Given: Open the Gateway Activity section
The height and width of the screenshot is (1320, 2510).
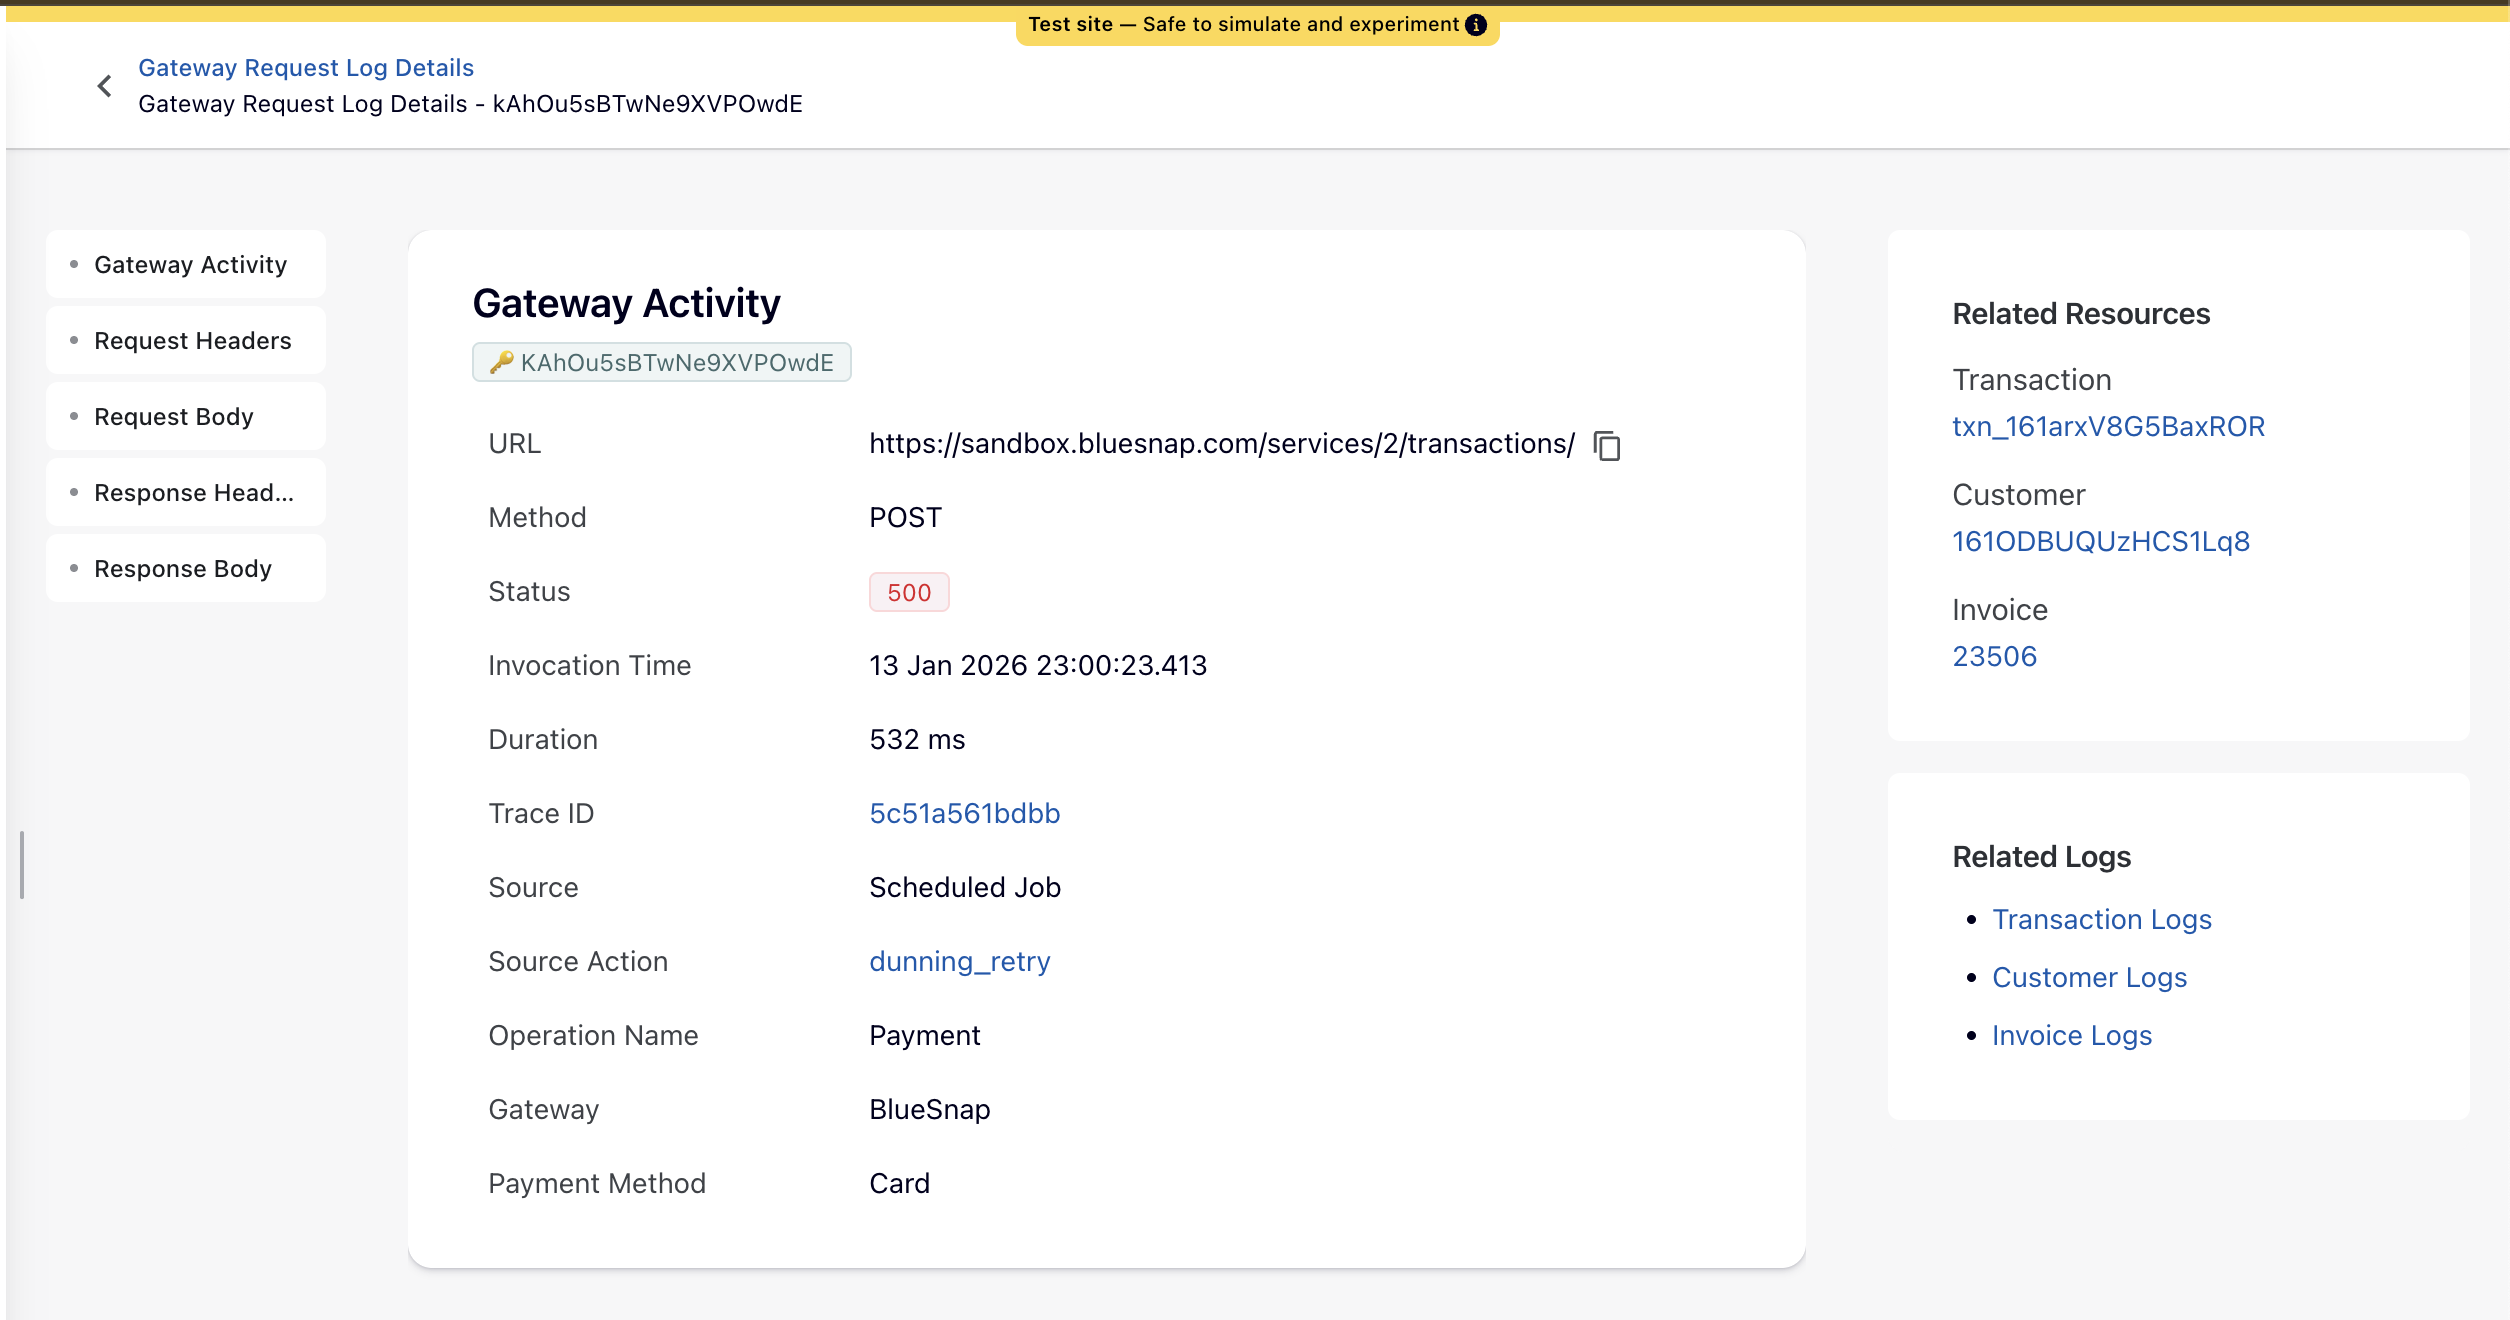Looking at the screenshot, I should 190,264.
